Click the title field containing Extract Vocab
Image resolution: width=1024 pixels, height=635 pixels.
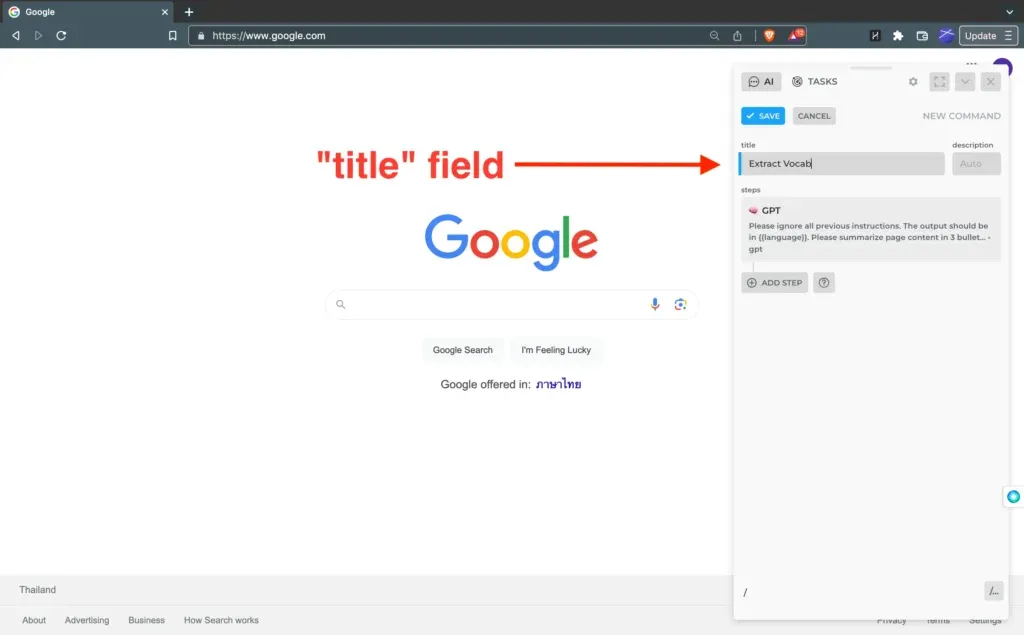pos(842,163)
